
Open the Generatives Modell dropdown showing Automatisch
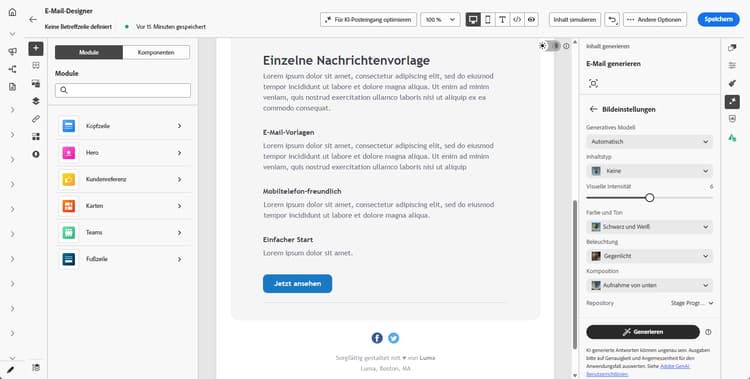tap(649, 142)
